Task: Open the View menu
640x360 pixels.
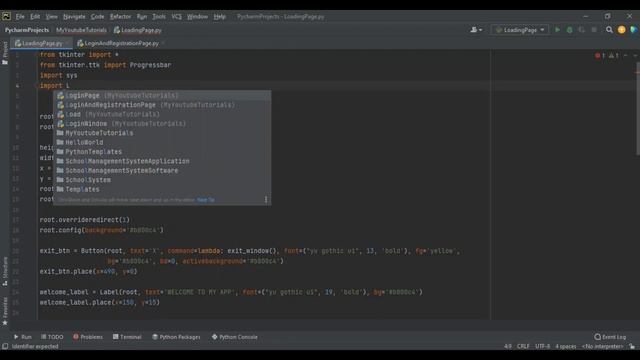Action: 51,16
